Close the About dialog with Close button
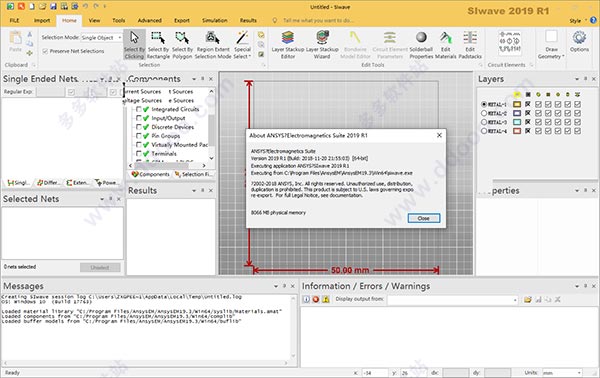The height and width of the screenshot is (378, 600). 424,218
